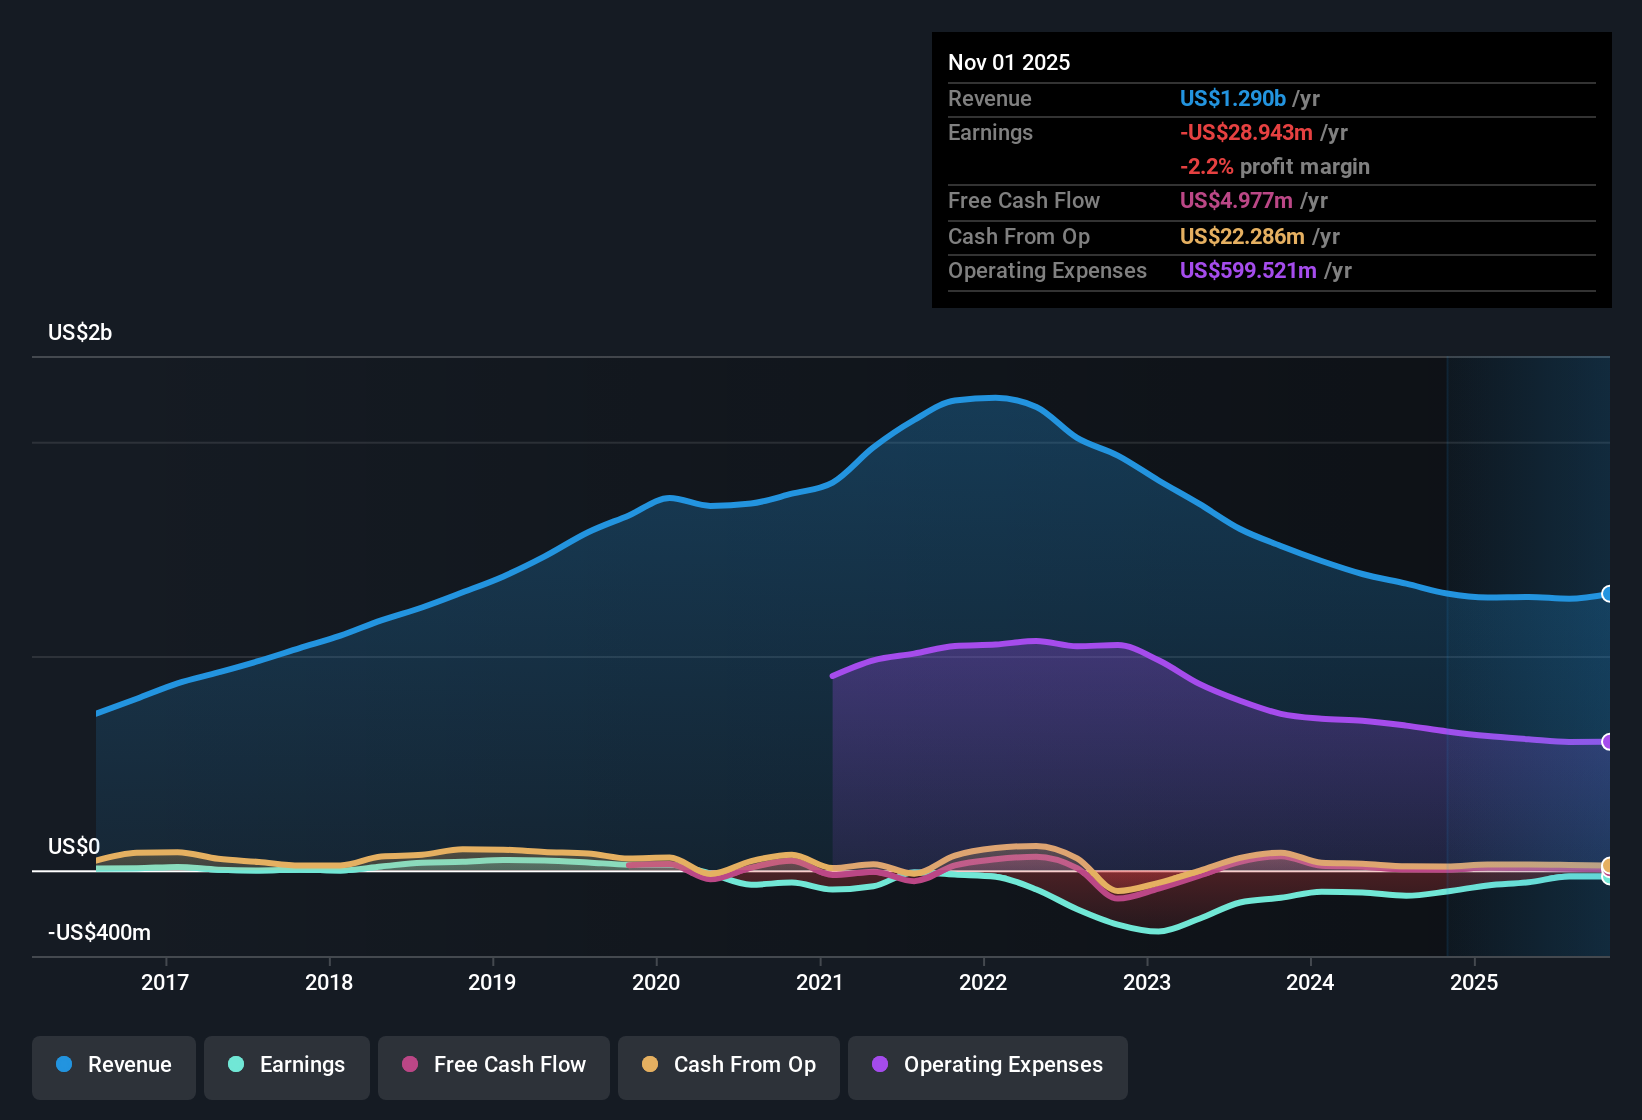This screenshot has height=1120, width=1642.
Task: Toggle the Earnings series visibility
Action: tap(286, 1065)
